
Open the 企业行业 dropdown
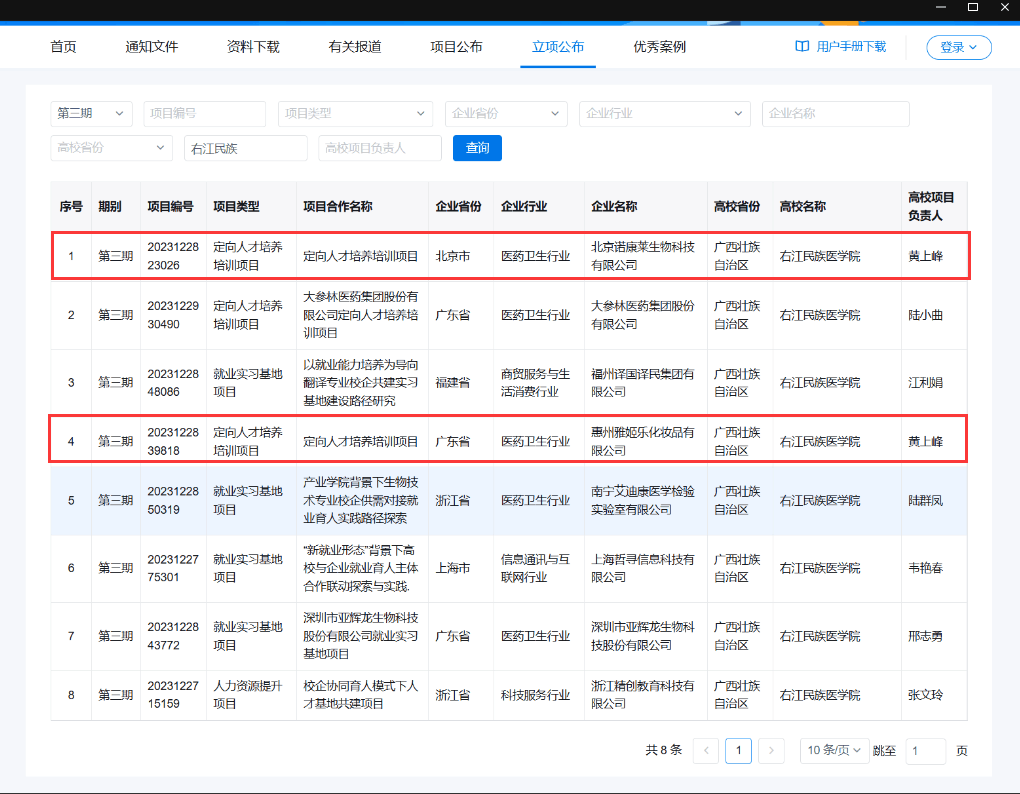(665, 113)
